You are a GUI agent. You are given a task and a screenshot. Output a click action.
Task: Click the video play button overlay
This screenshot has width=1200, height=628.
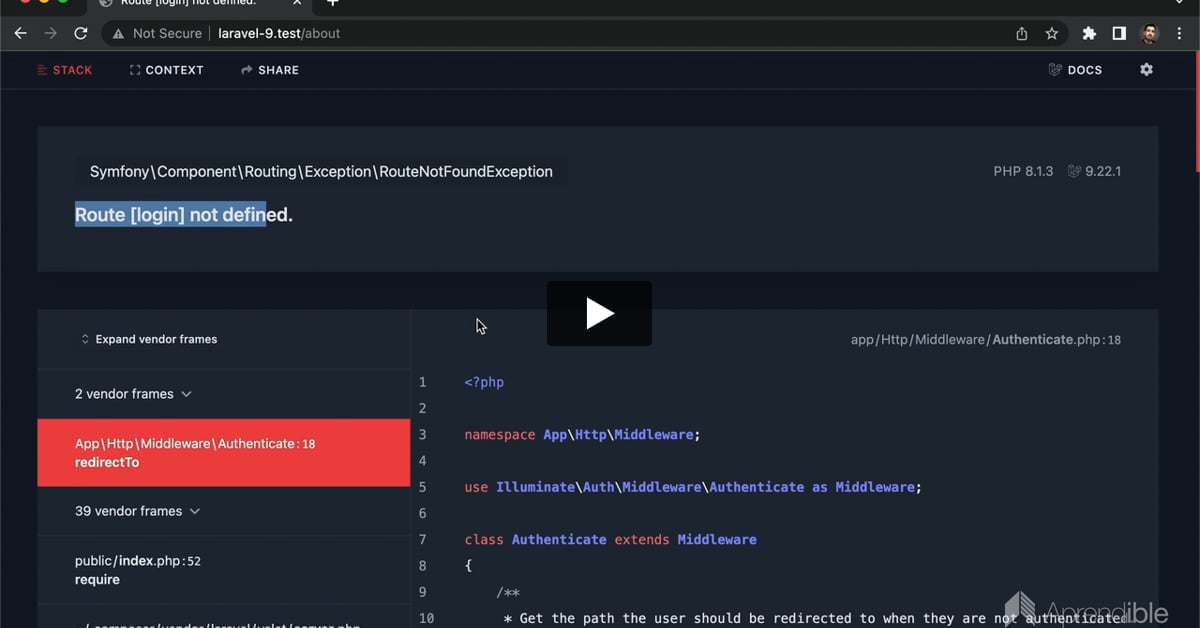pyautogui.click(x=599, y=313)
